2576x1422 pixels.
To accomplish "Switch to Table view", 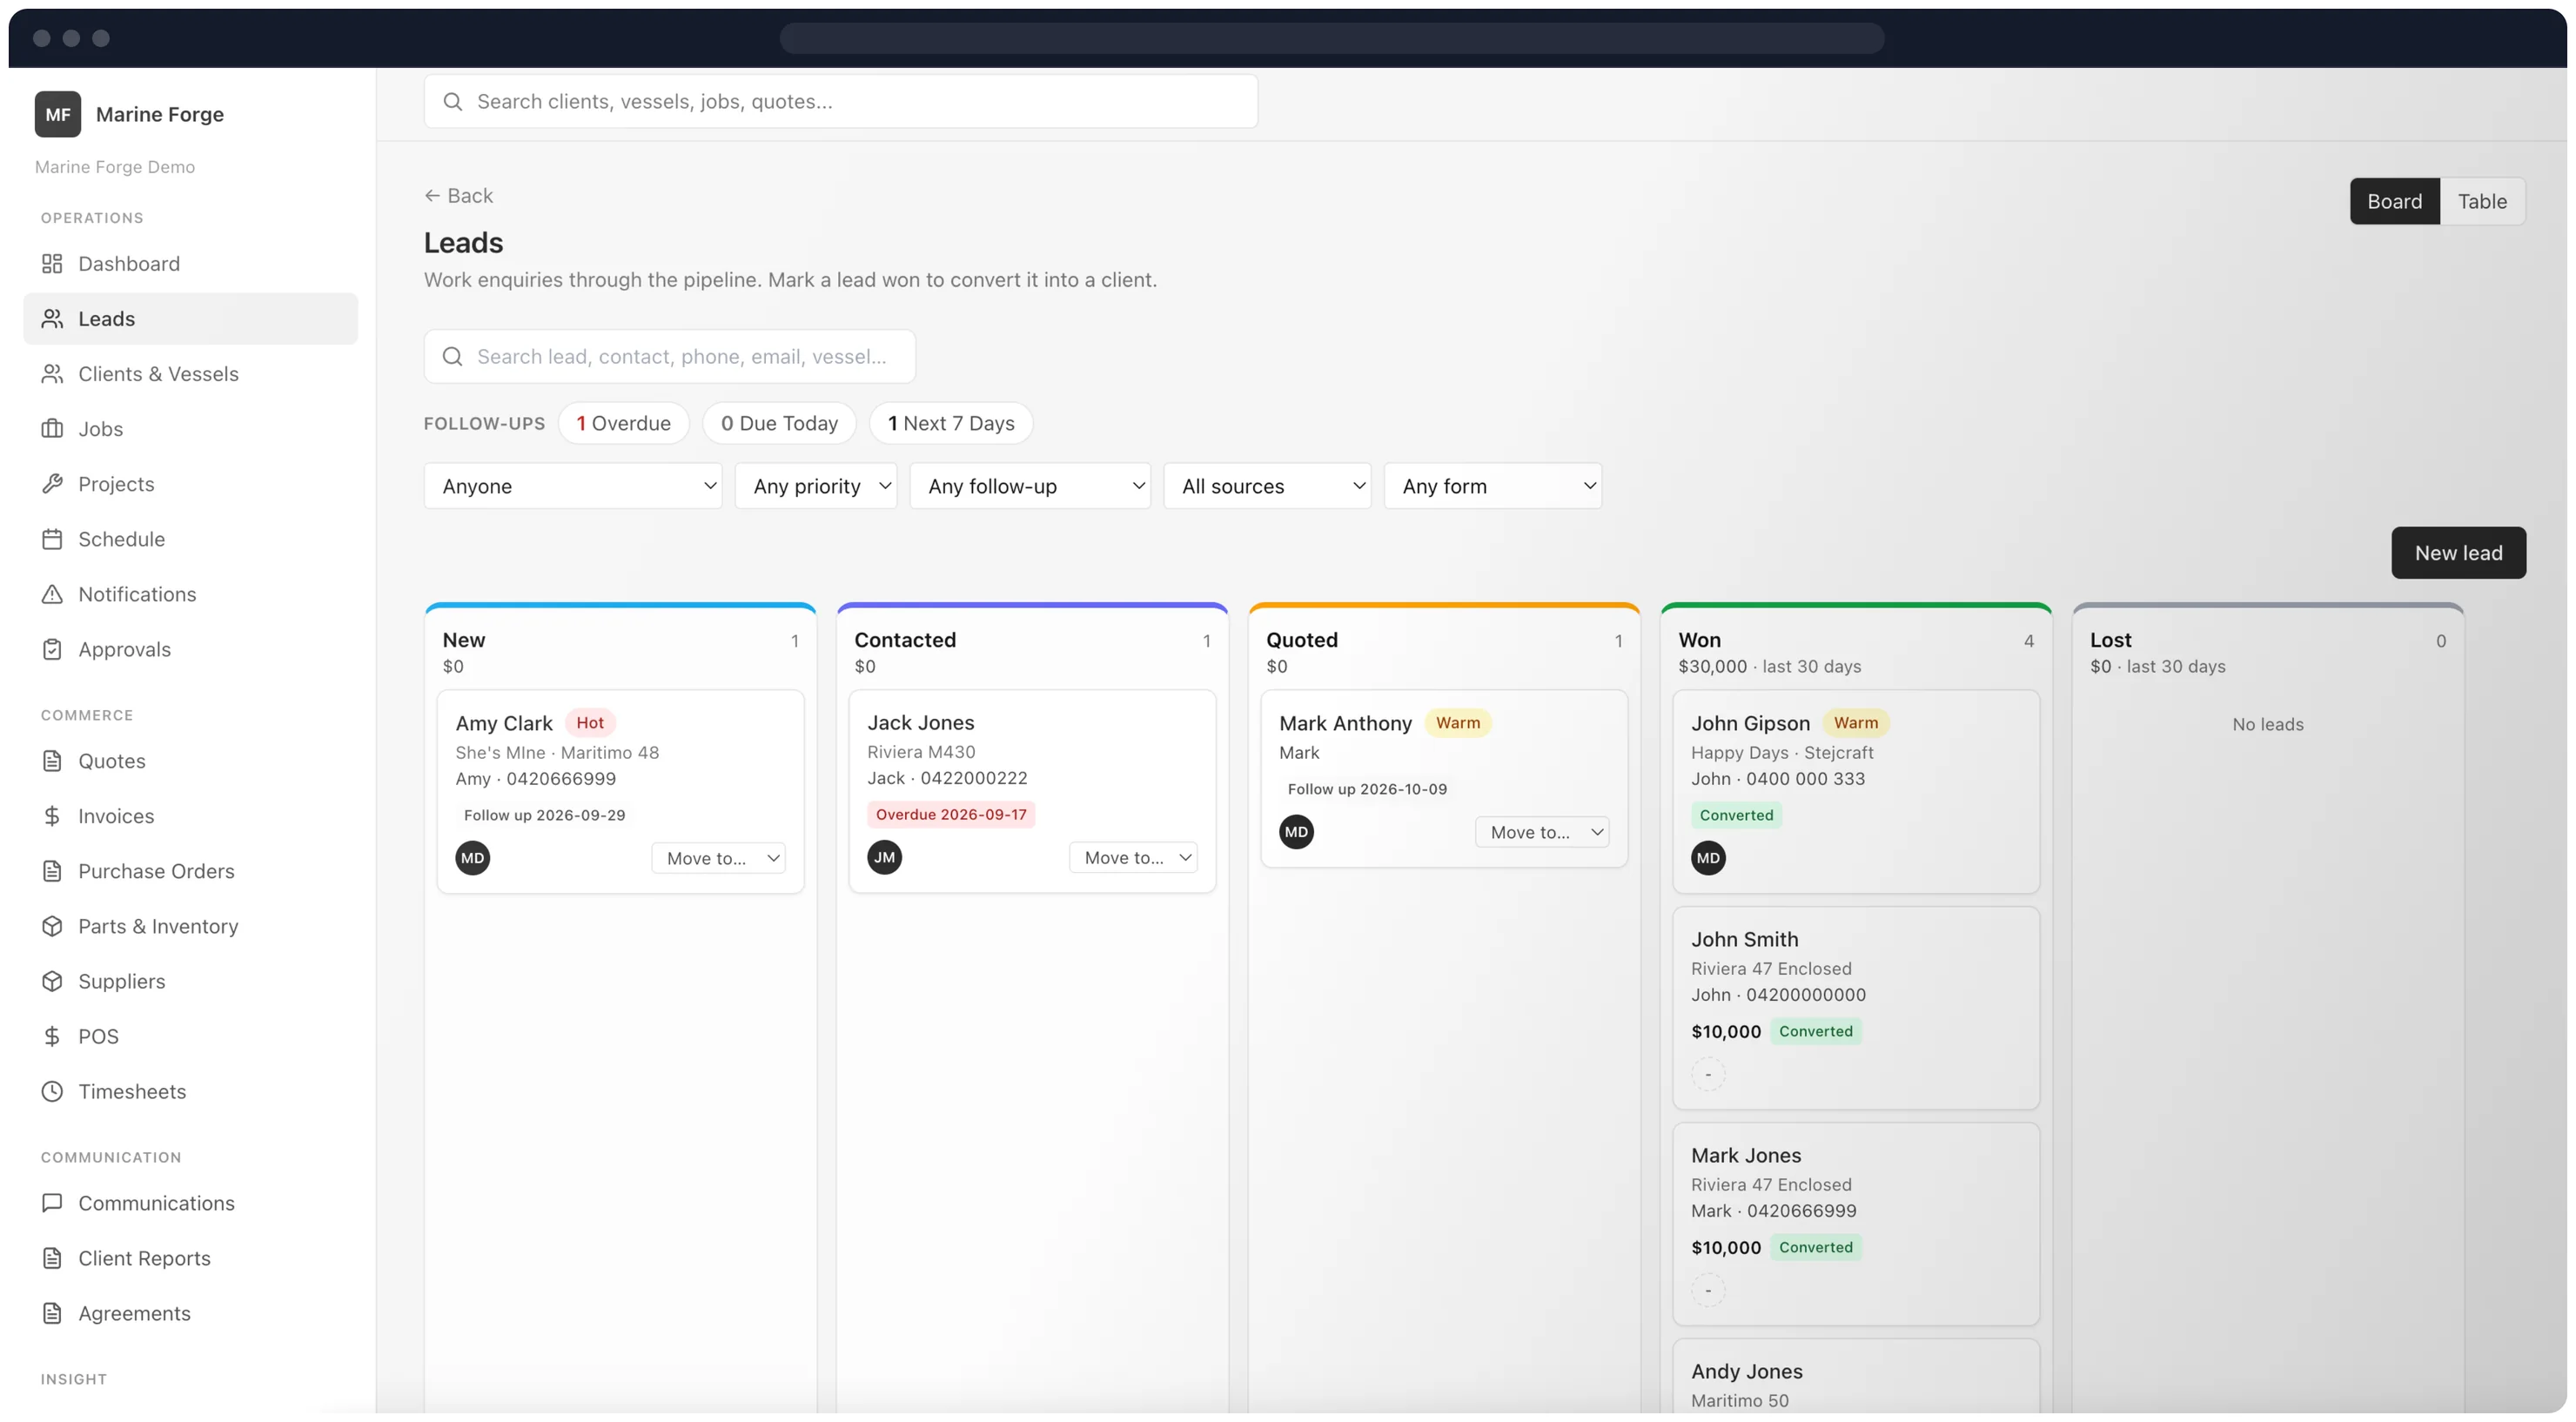I will coord(2482,201).
